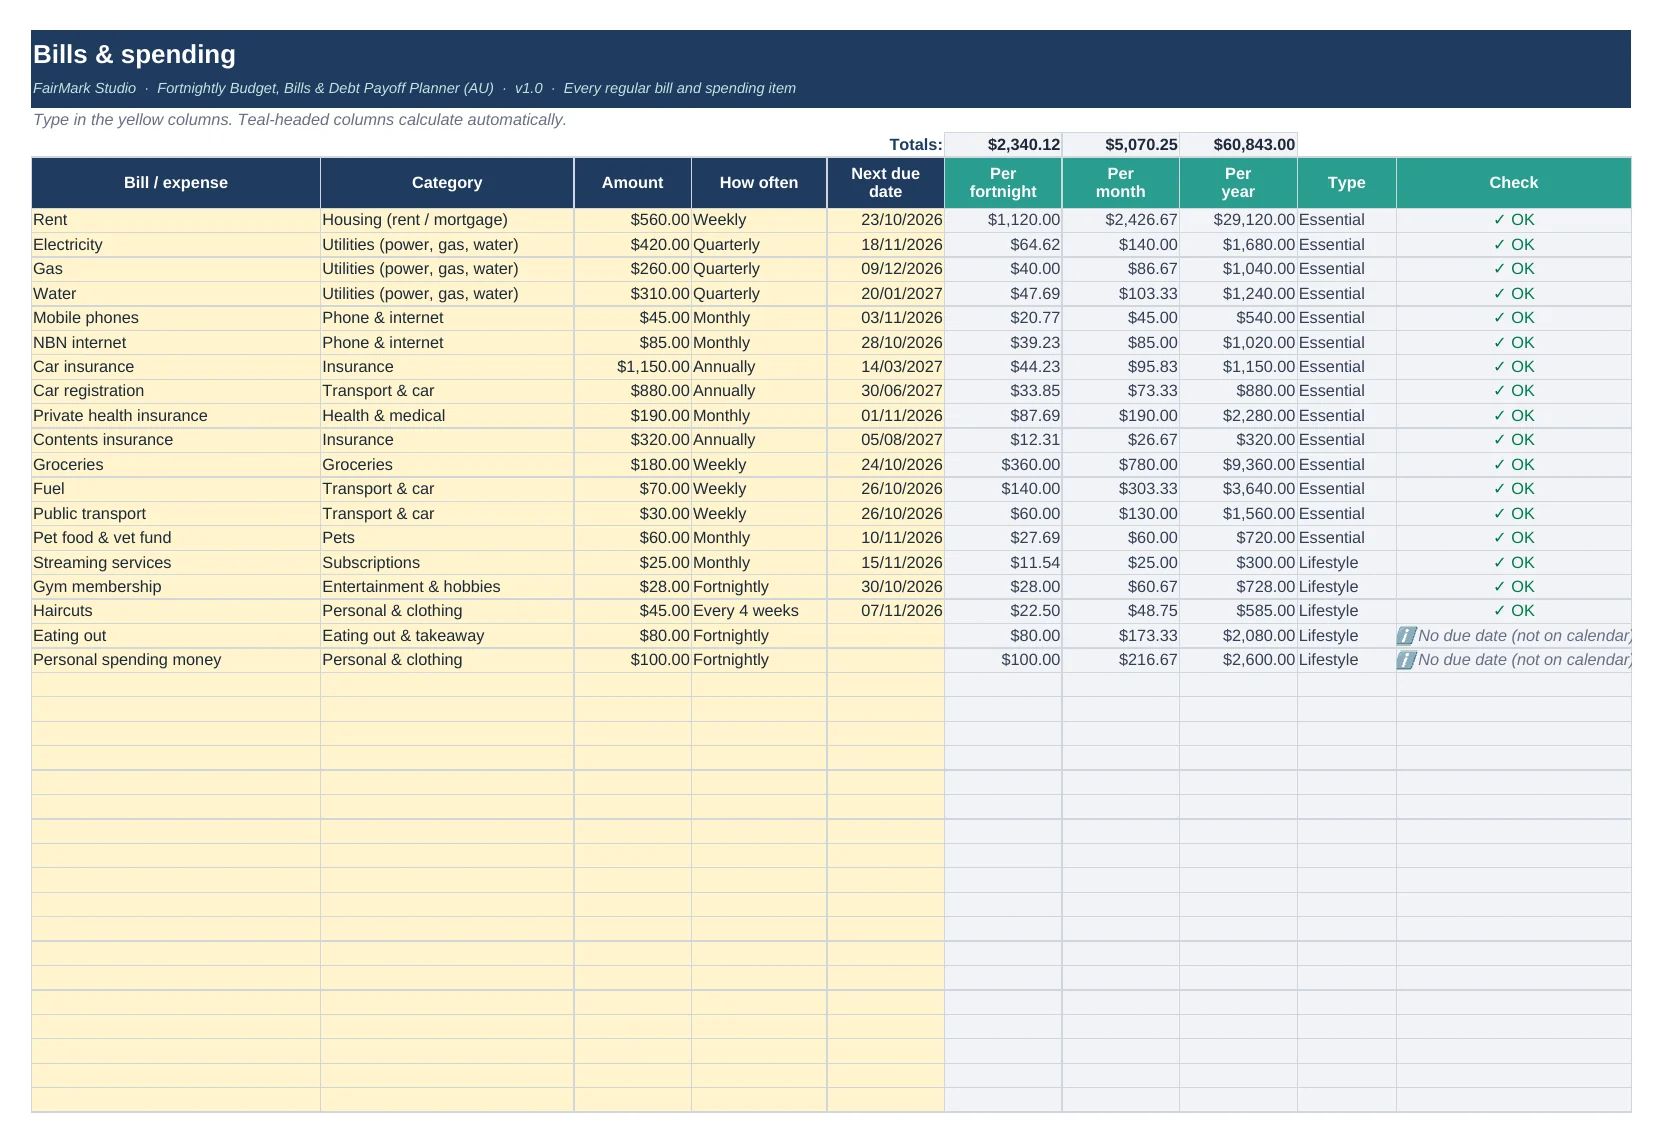1662x1143 pixels.
Task: Select 'Entertainment & hobbies' category cell
Action: pos(447,587)
